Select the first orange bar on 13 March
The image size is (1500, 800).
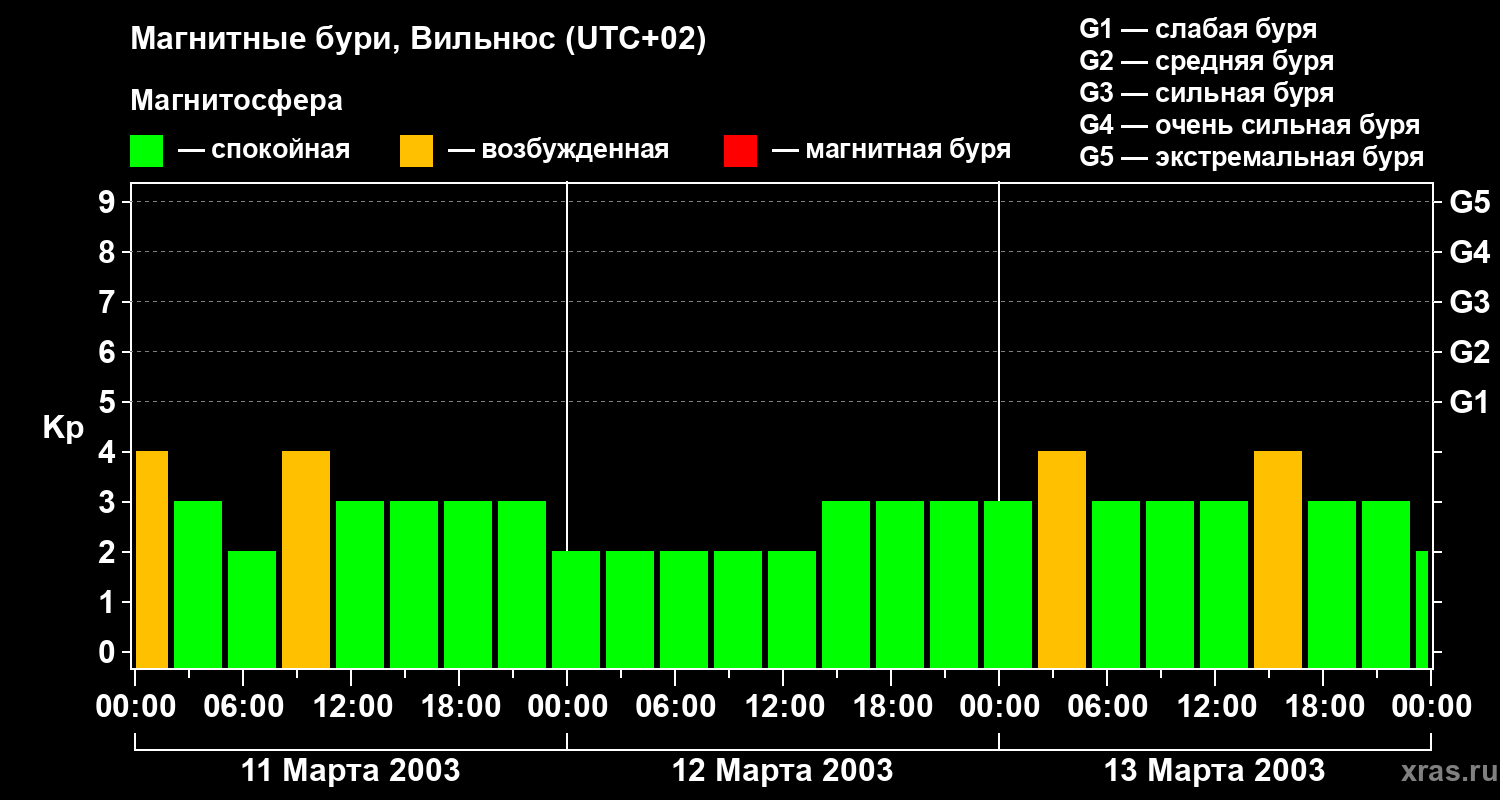[x=1062, y=559]
